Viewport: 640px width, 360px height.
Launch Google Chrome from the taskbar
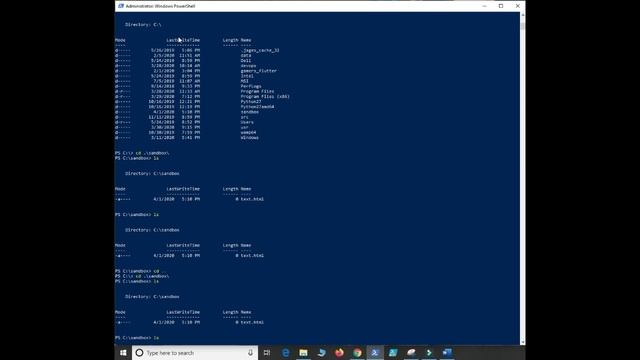pyautogui.click(x=357, y=353)
